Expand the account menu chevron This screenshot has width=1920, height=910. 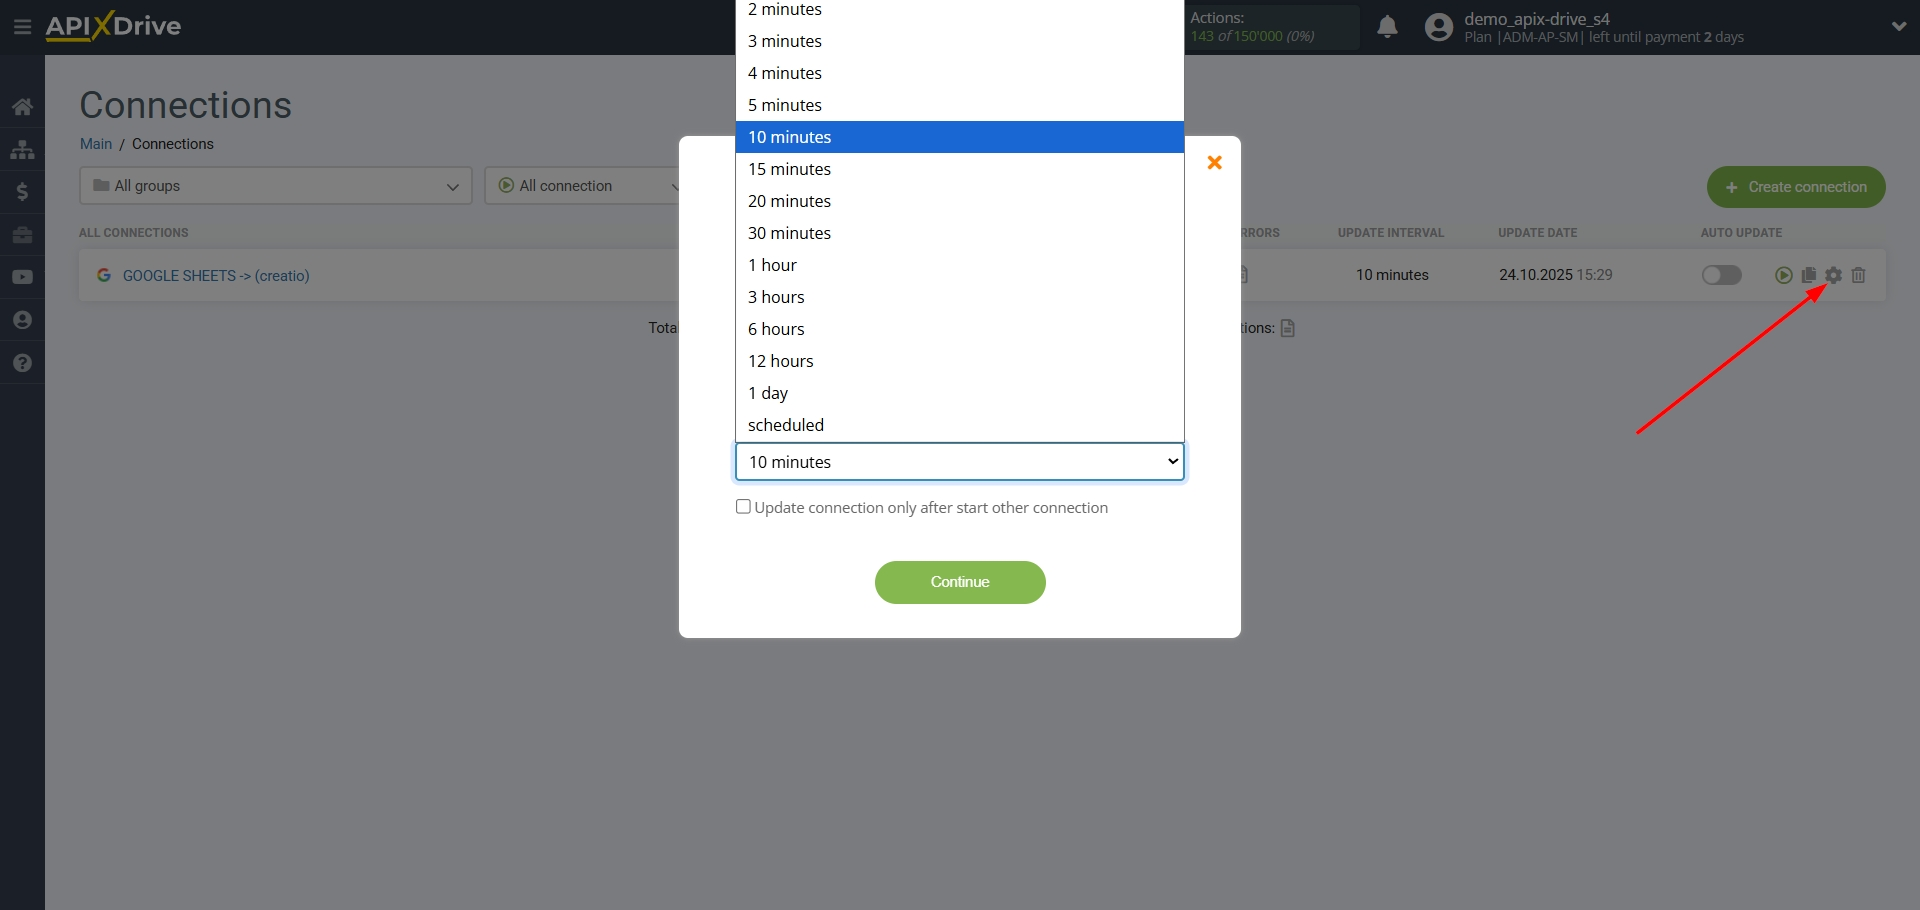(1899, 27)
